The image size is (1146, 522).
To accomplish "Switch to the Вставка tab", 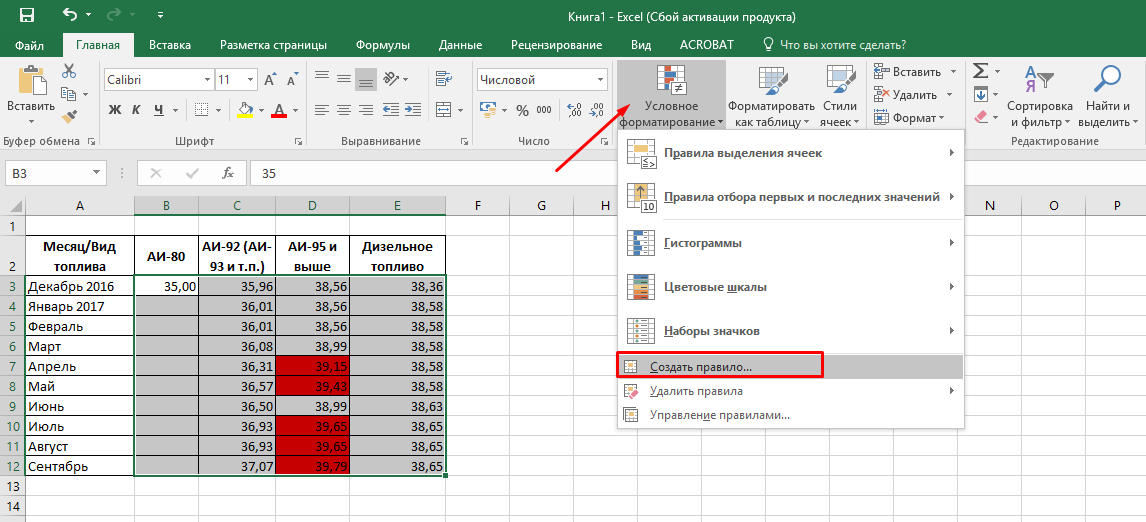I will coord(170,45).
